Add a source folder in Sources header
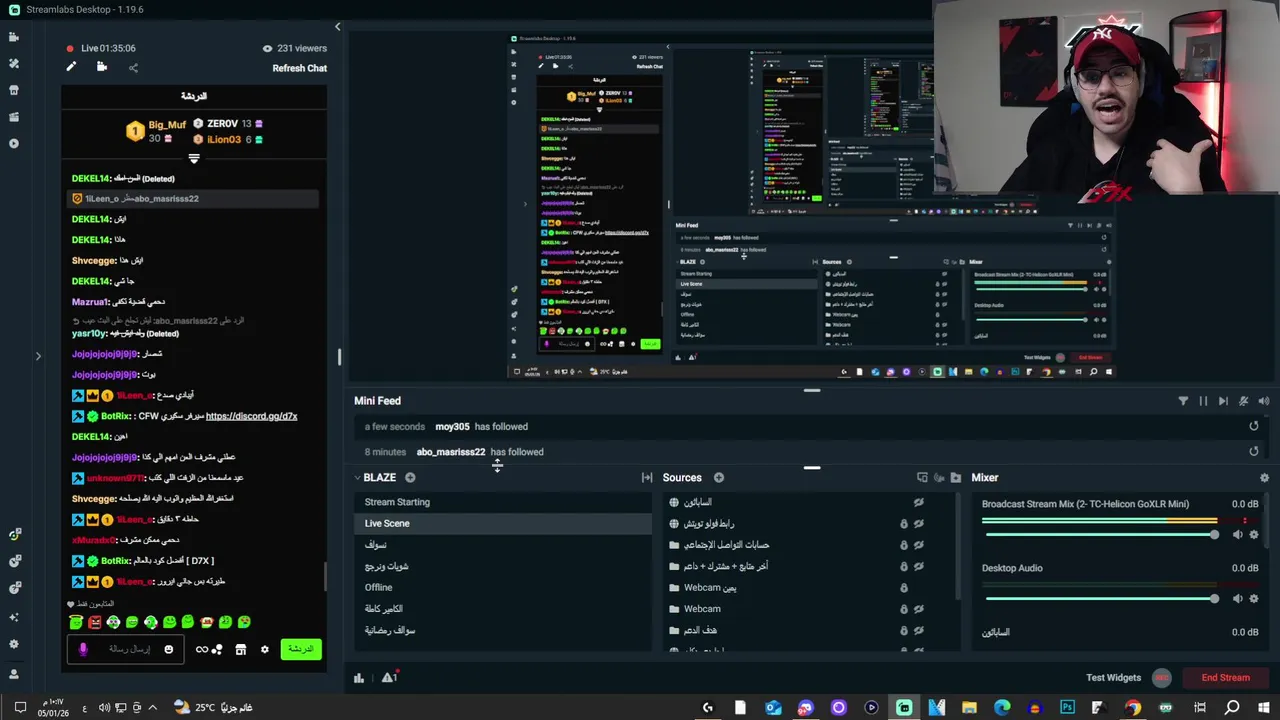 [x=956, y=478]
